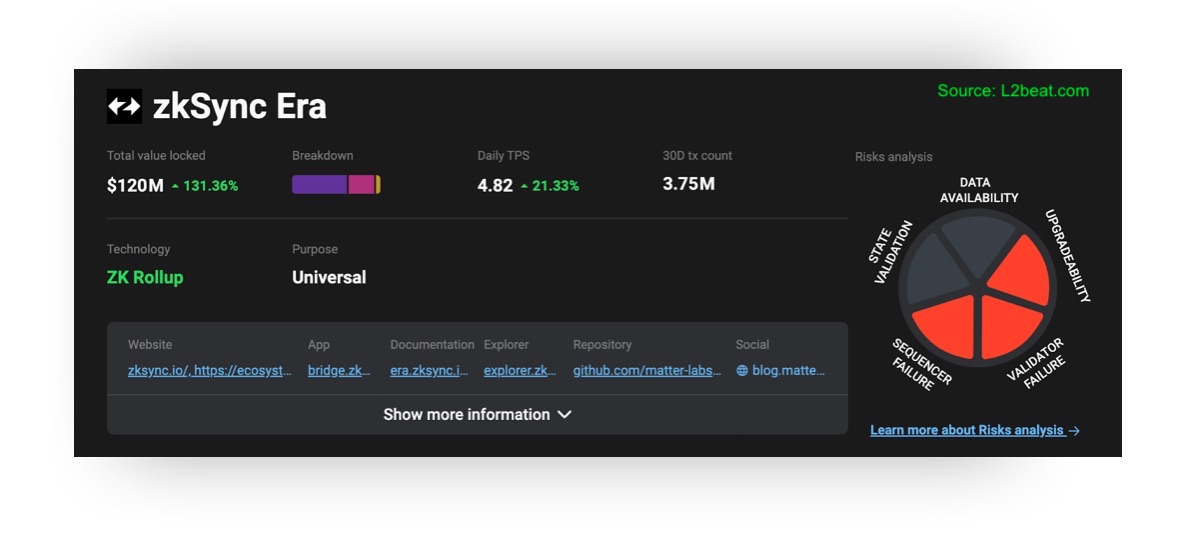Click the Breakdown label
Image resolution: width=1189 pixels, height=537 pixels.
pyautogui.click(x=322, y=155)
